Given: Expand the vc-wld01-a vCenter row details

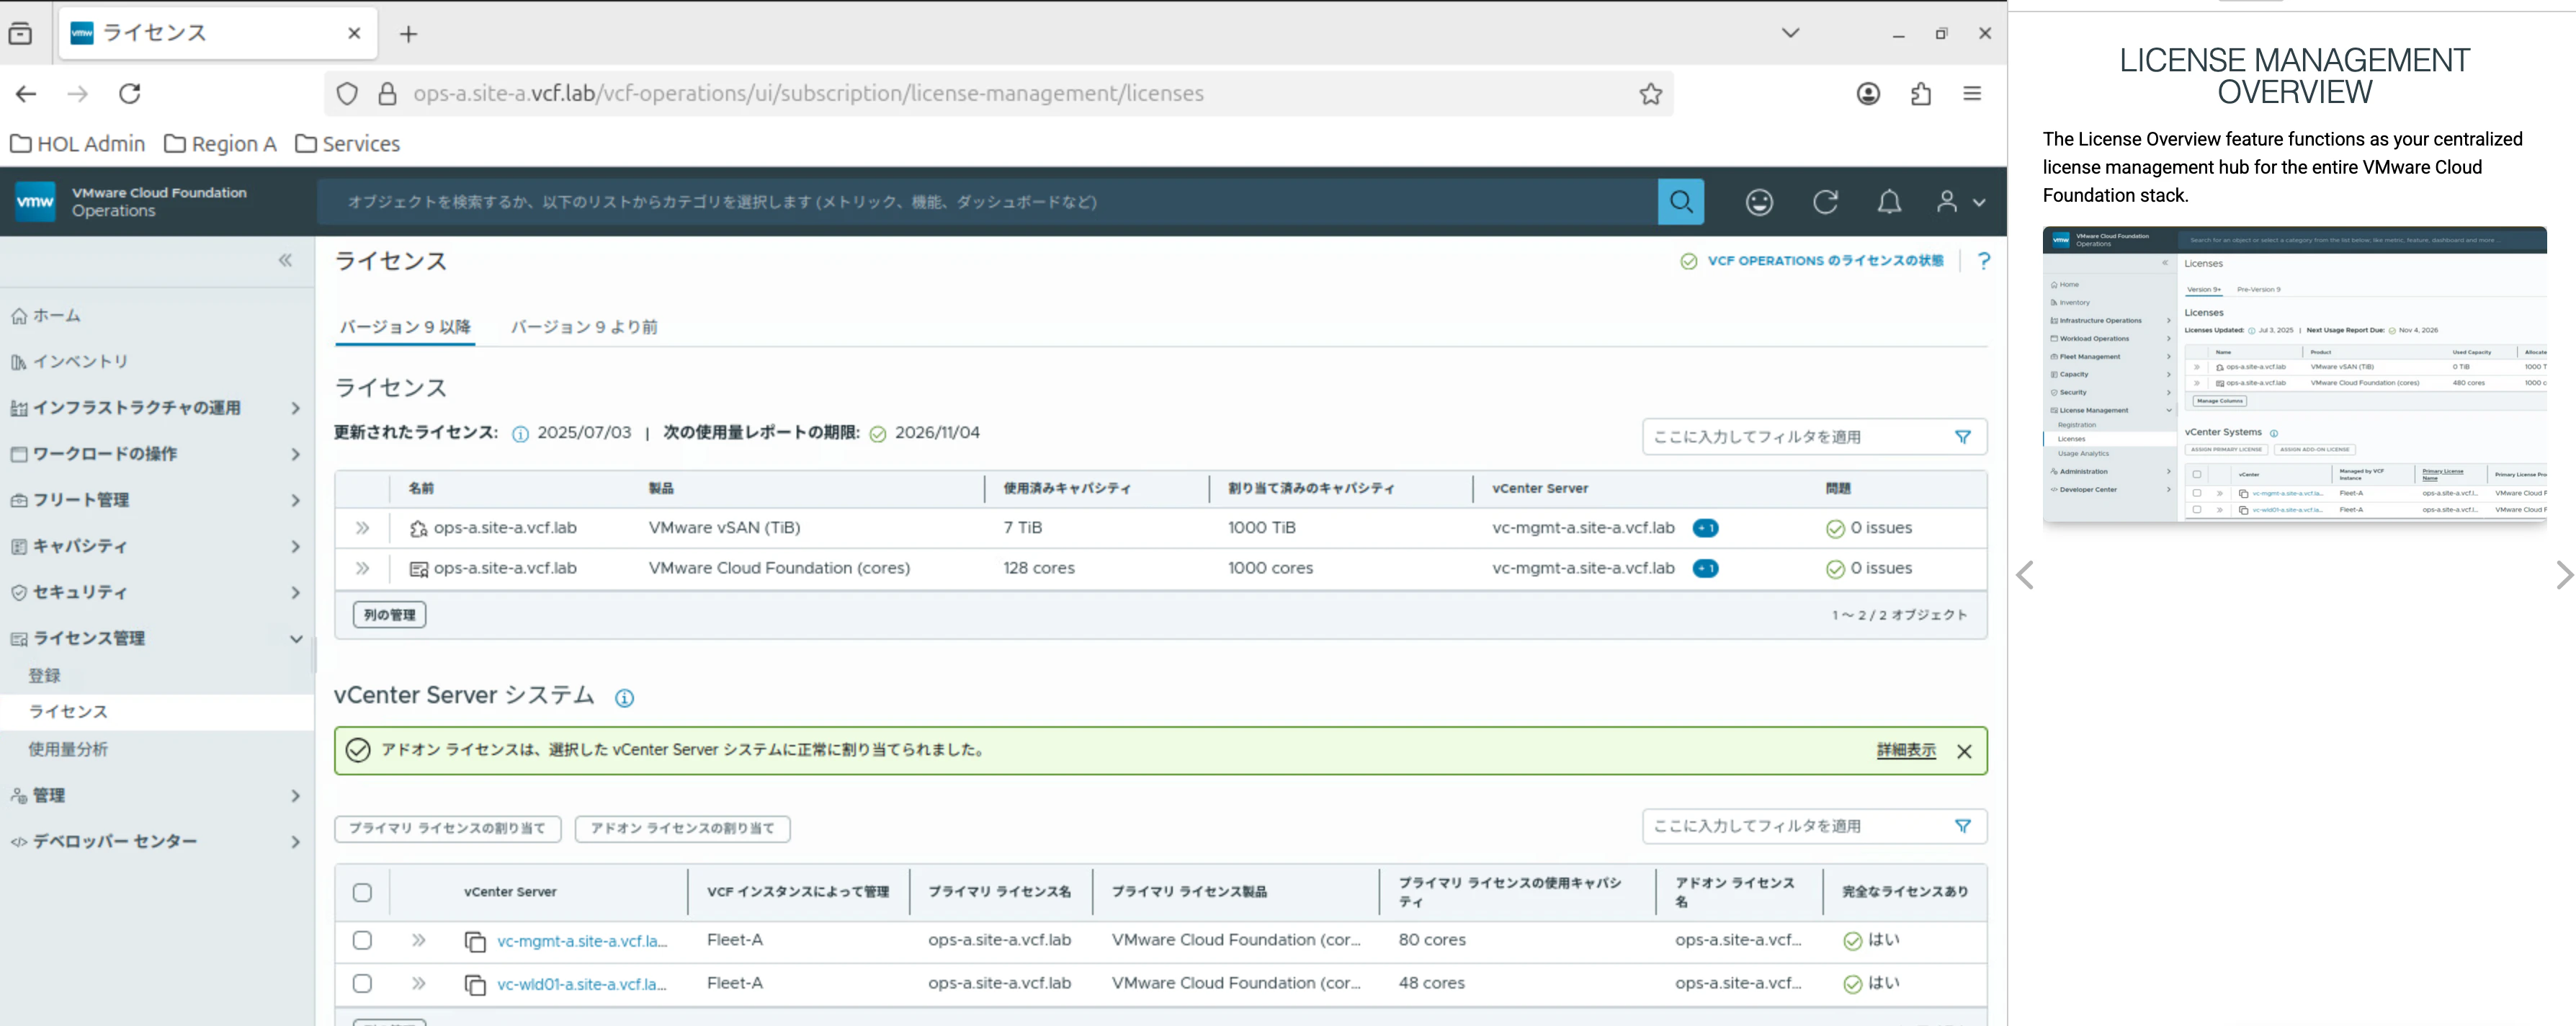Looking at the screenshot, I should [x=418, y=983].
